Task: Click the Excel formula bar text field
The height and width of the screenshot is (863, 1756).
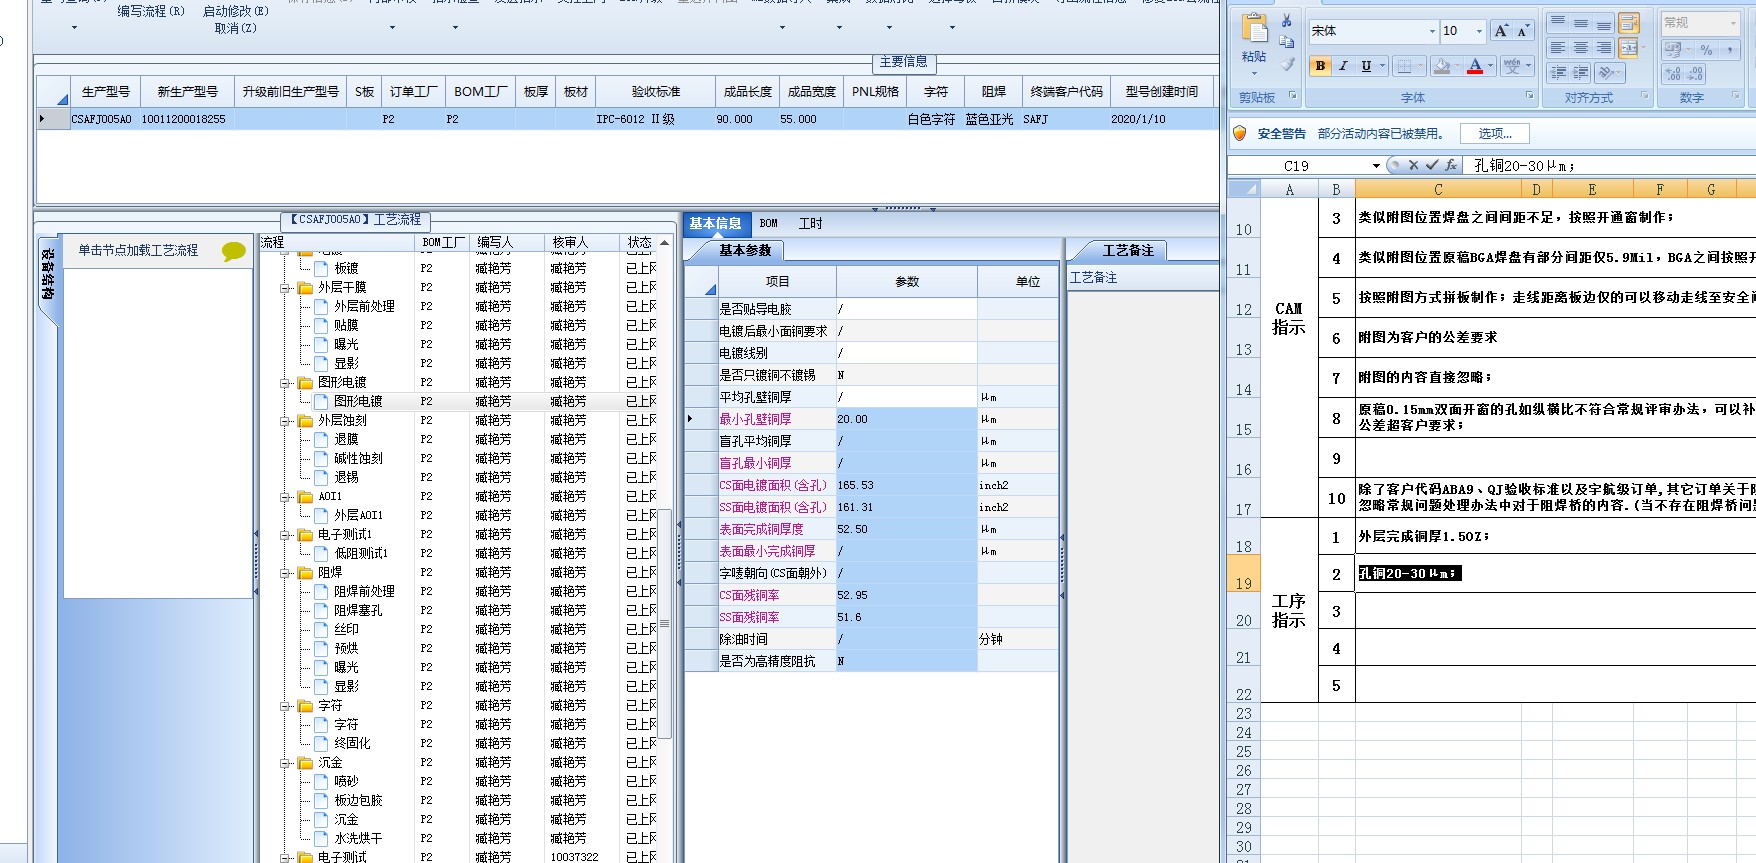Action: click(1609, 165)
